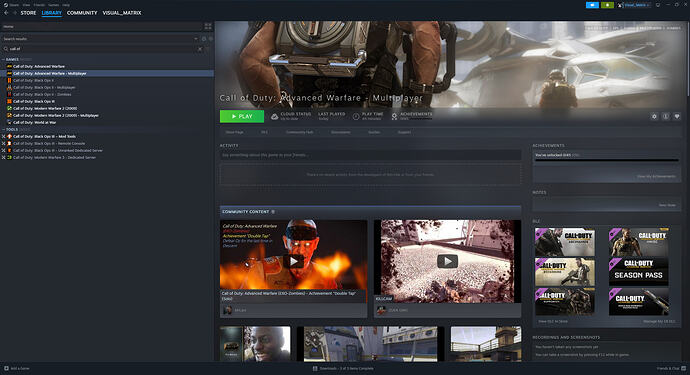This screenshot has width=690, height=375.
Task: Click the Add a Game plus icon
Action: (x=6, y=368)
